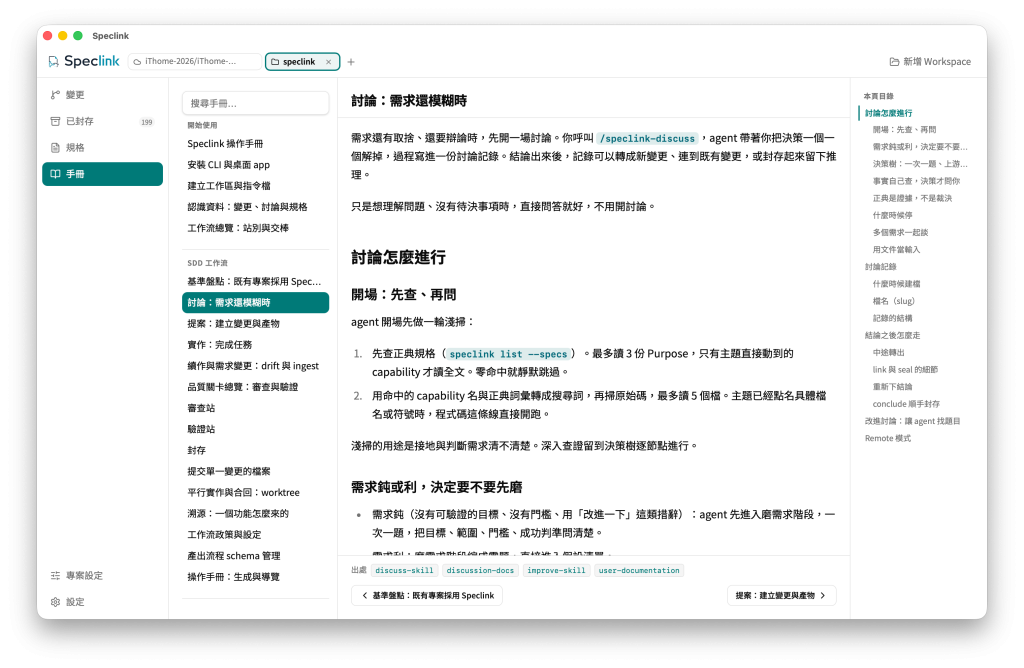Jump to 討論怎麼進行 in page outline
The width and height of the screenshot is (1024, 668).
tap(888, 113)
